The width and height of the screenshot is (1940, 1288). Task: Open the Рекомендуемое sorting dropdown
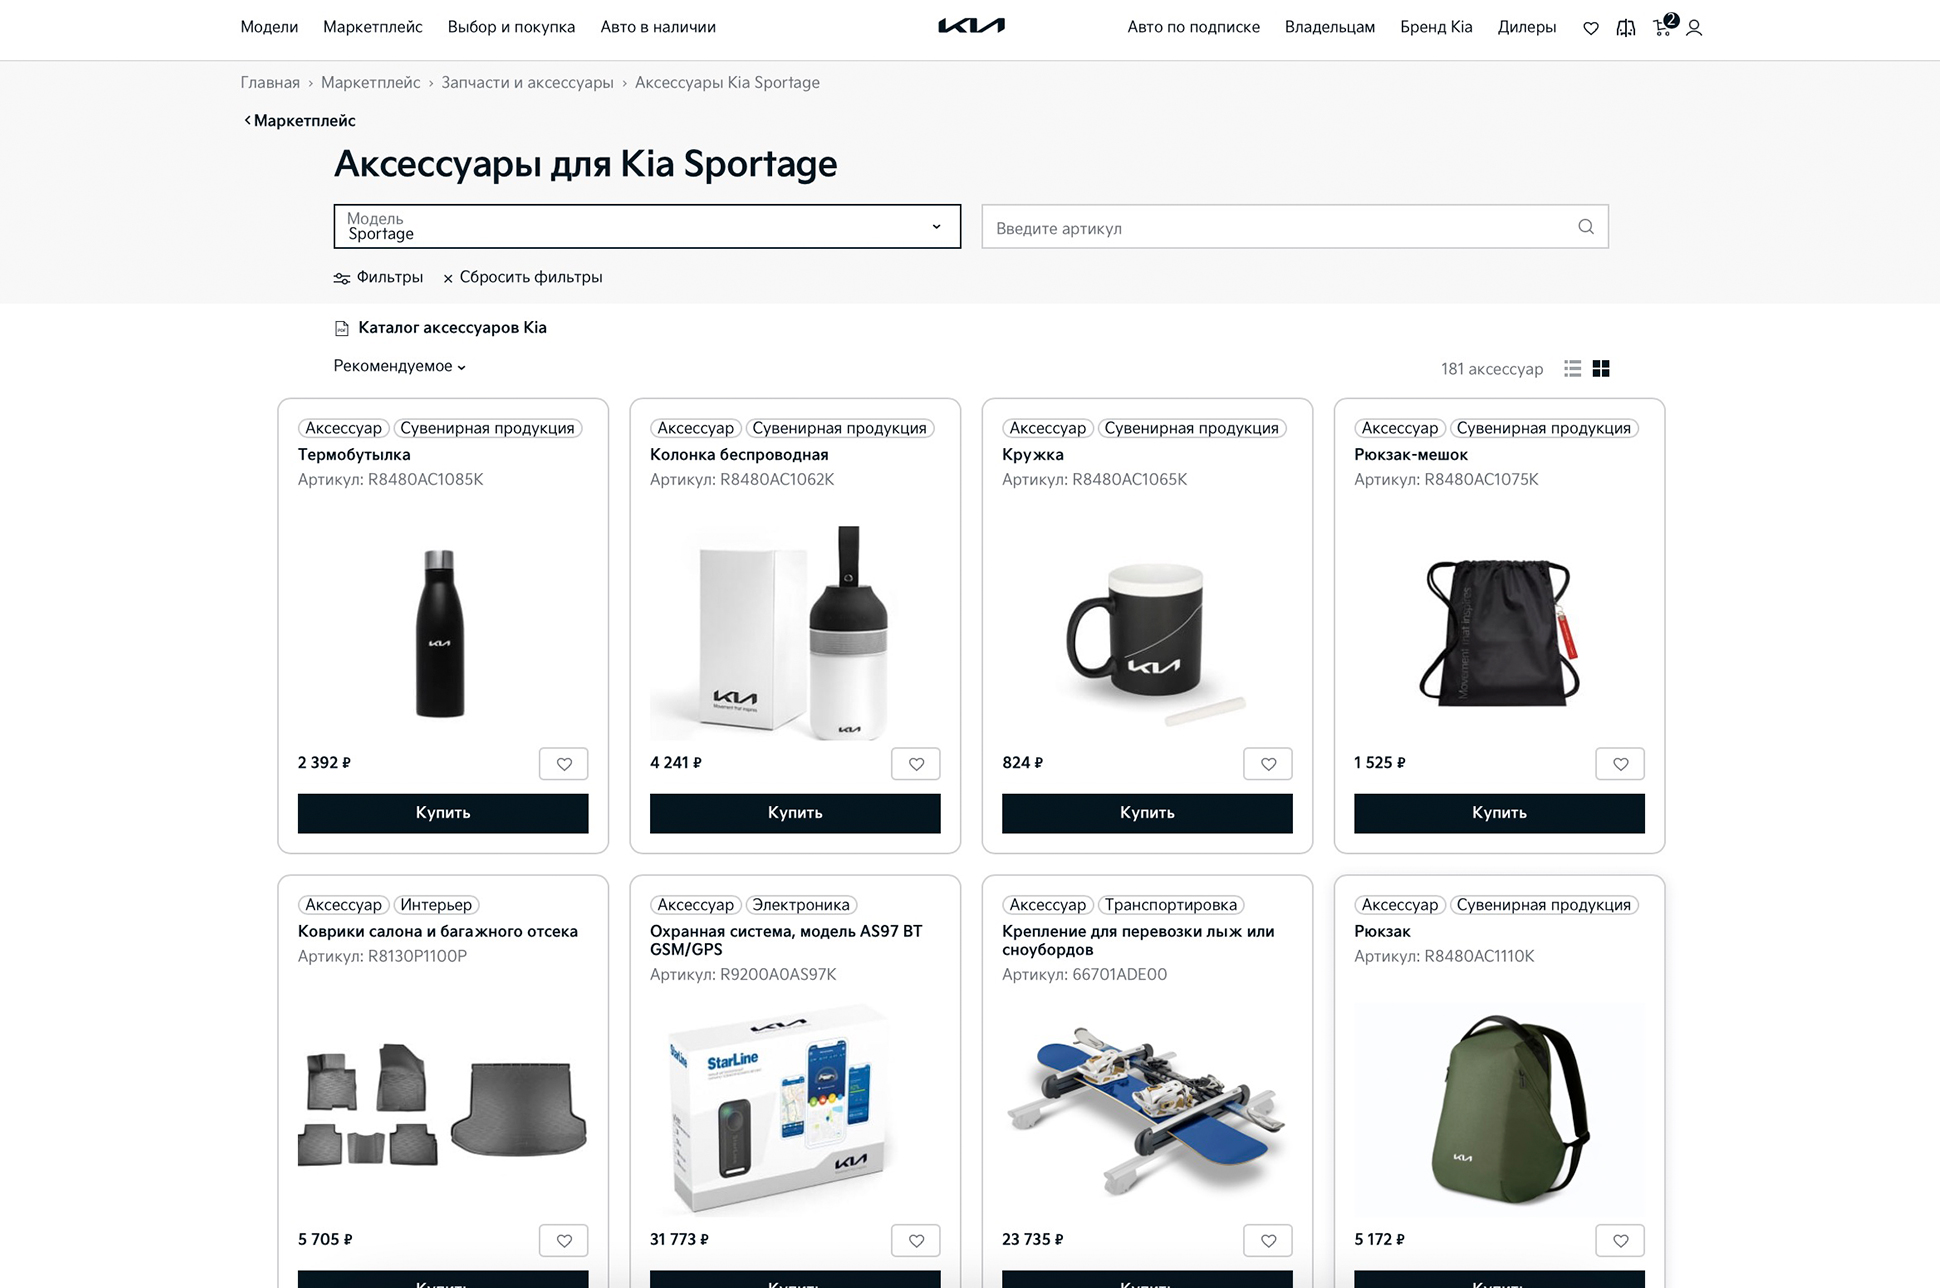pyautogui.click(x=399, y=366)
